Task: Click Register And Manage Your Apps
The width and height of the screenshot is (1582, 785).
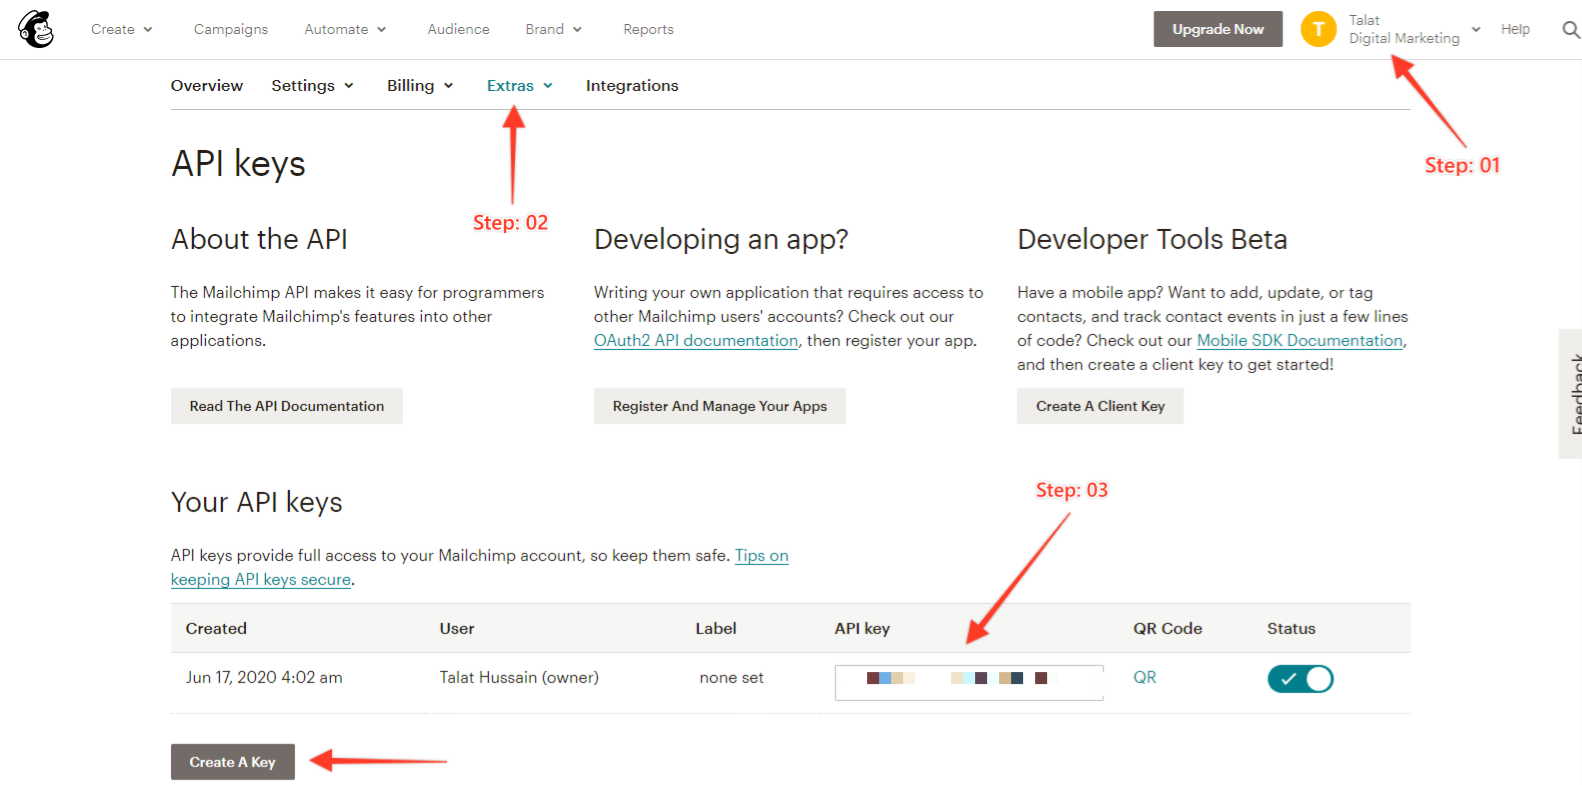Action: tap(720, 406)
